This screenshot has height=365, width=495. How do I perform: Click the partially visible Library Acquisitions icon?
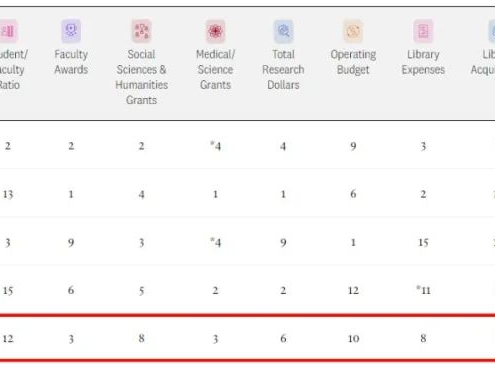tap(492, 31)
